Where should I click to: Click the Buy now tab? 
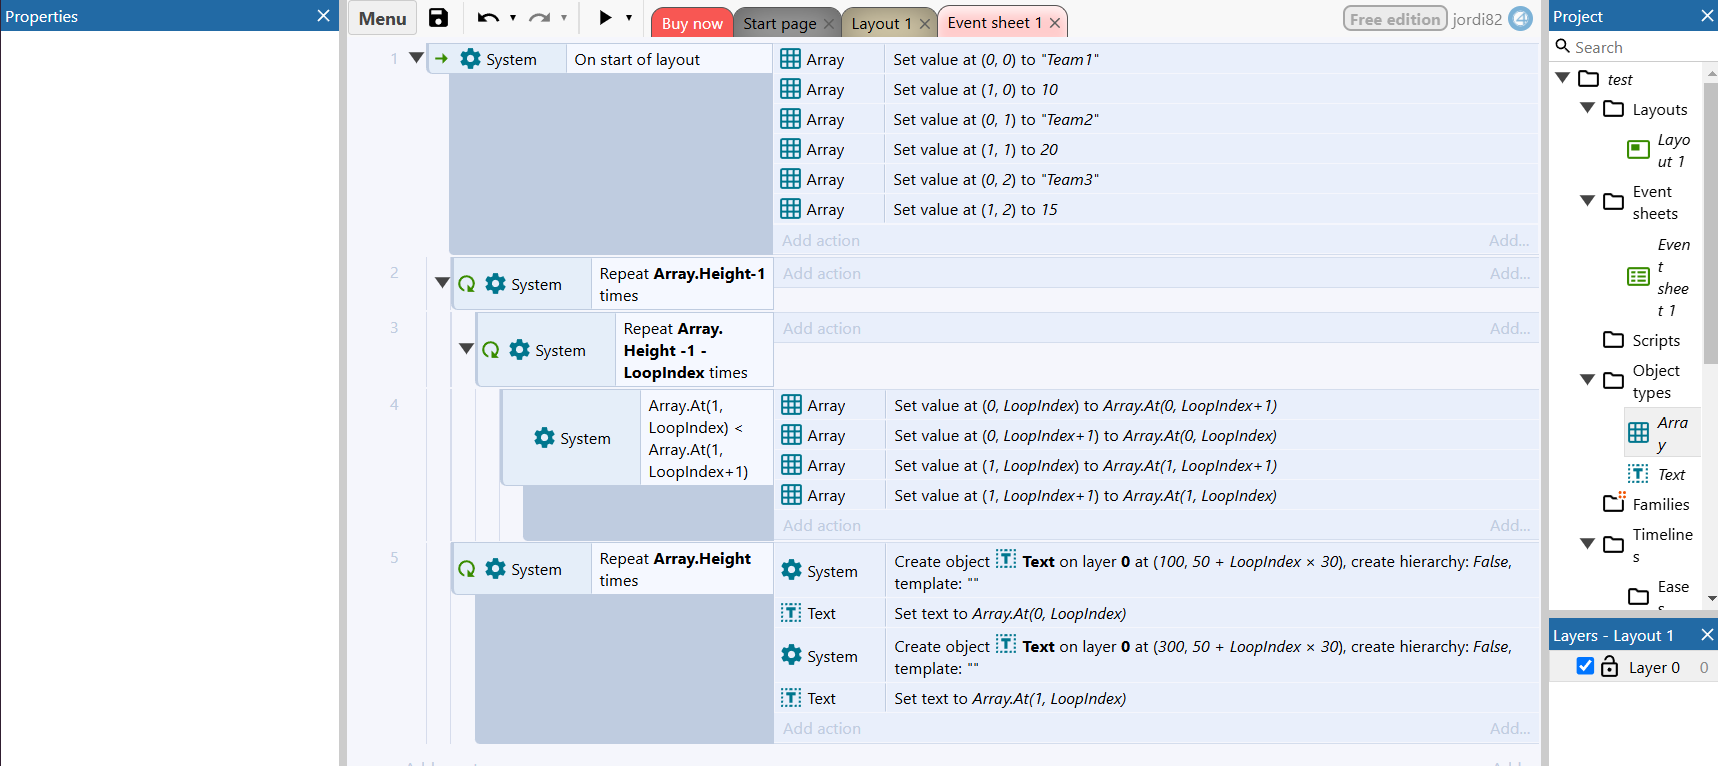coord(692,23)
